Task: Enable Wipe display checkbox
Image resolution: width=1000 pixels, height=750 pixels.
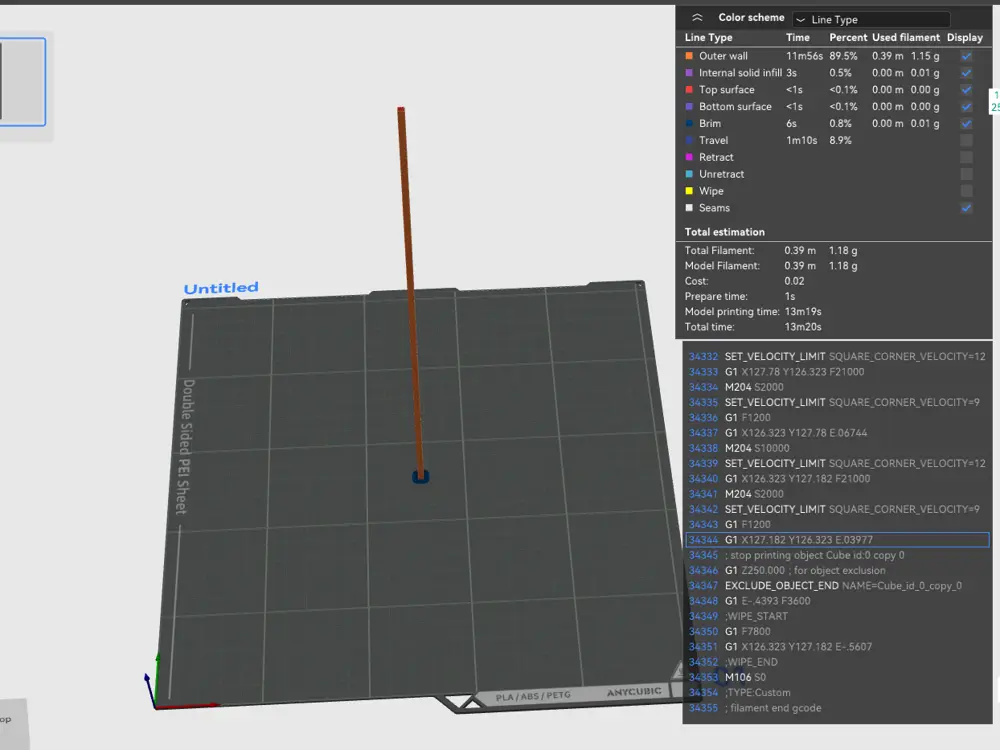Action: coord(966,191)
